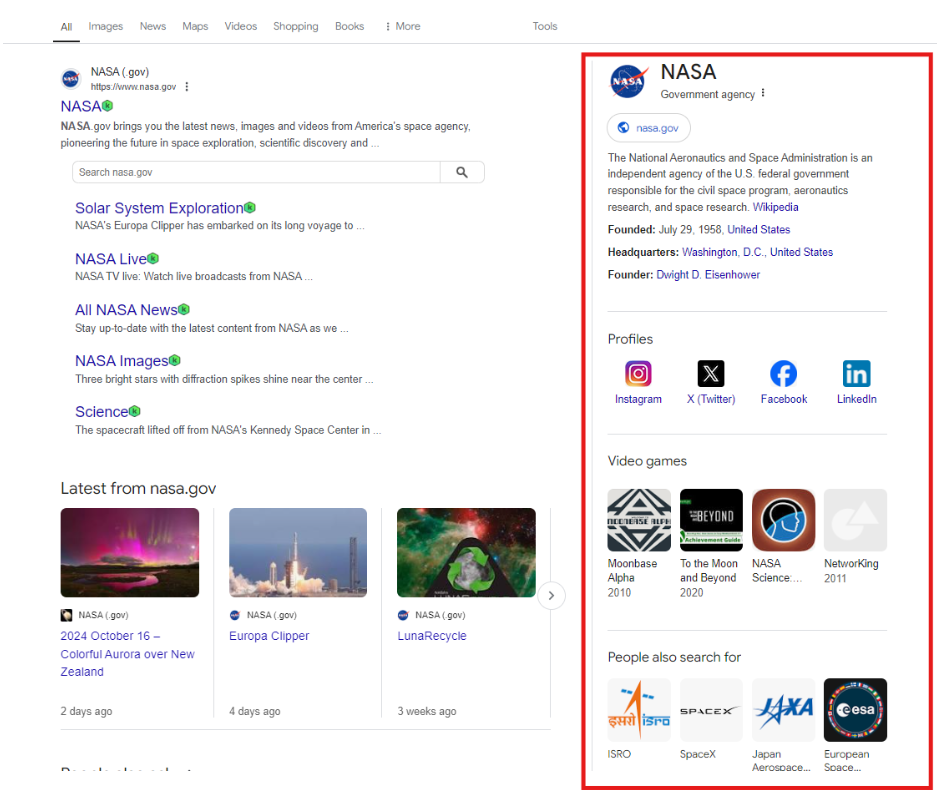Switch to the Videos tab
This screenshot has width=937, height=793.
240,26
